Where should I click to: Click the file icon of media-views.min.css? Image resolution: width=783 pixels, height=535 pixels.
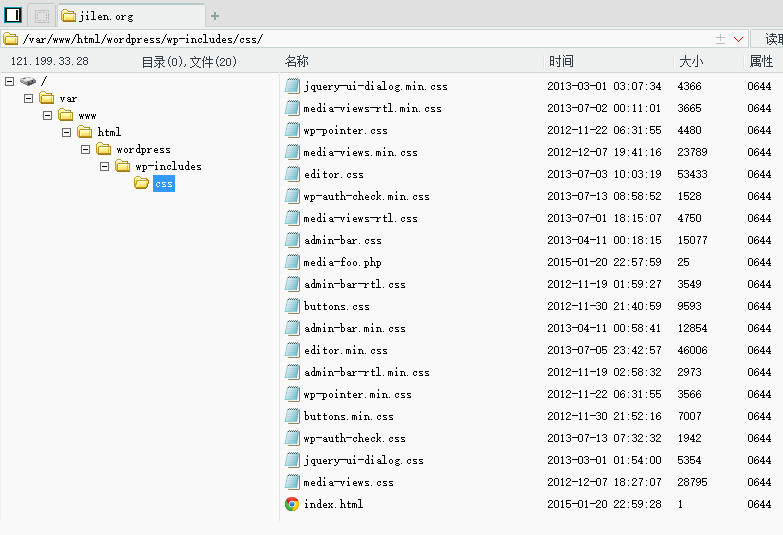(292, 152)
